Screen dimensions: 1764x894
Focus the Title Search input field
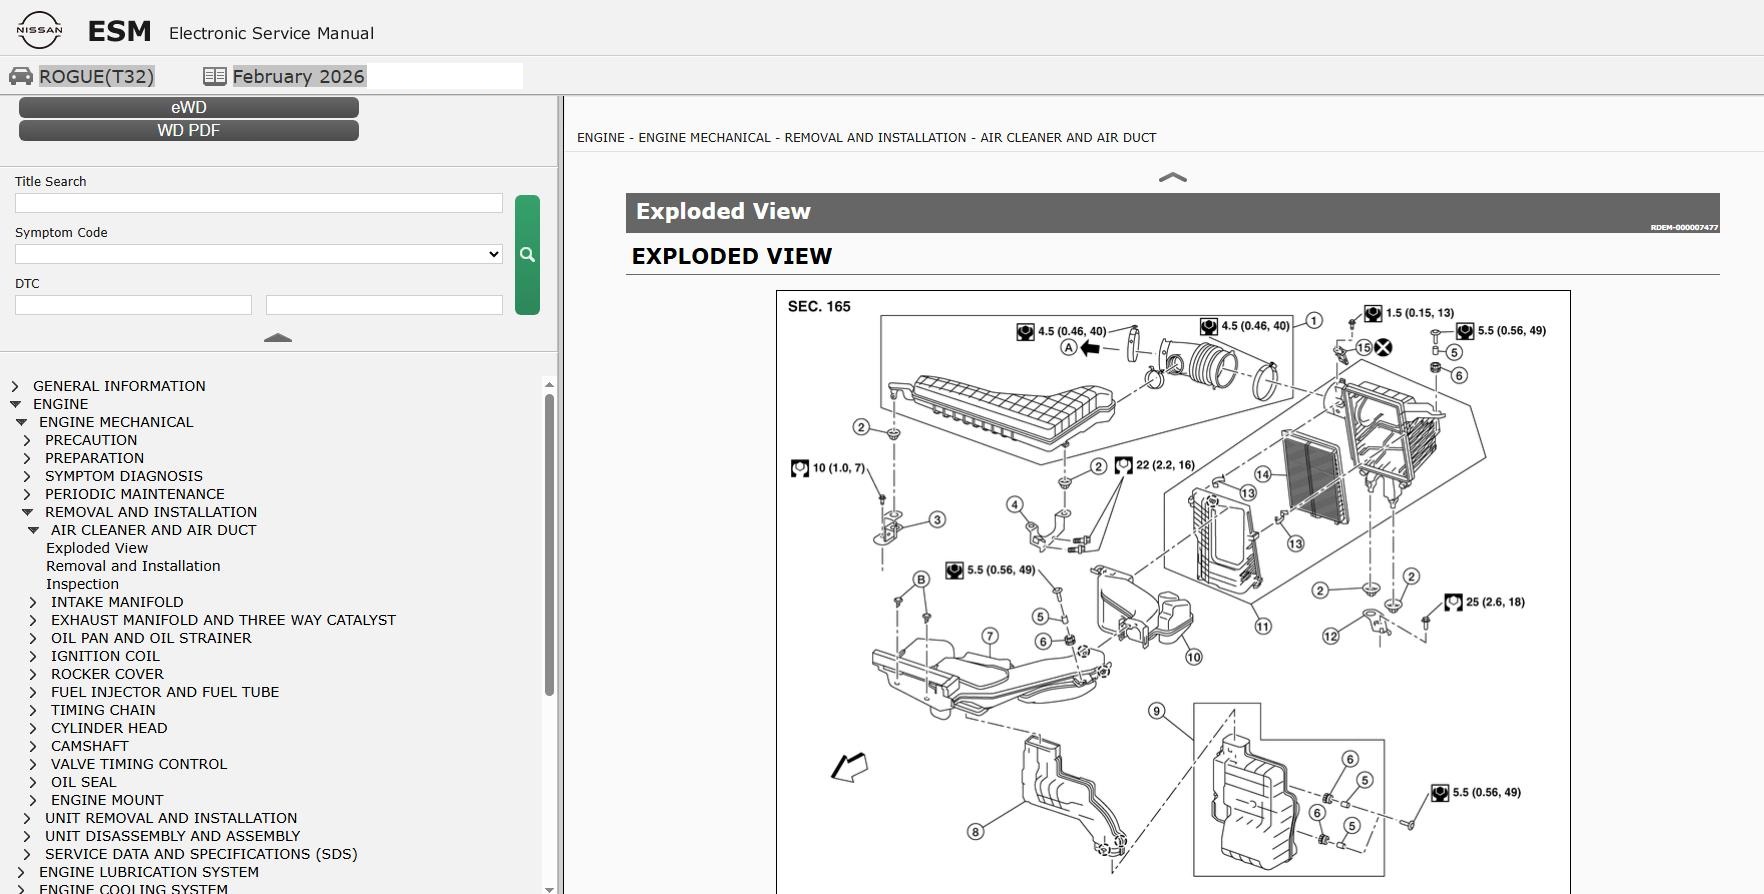(x=259, y=203)
